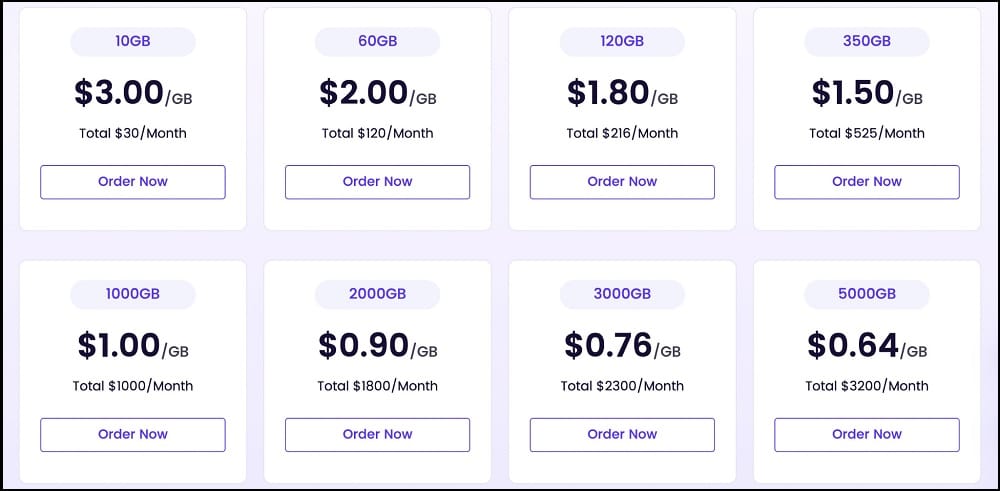The width and height of the screenshot is (1000, 491).
Task: Order the 120GB plan now
Action: click(x=622, y=182)
